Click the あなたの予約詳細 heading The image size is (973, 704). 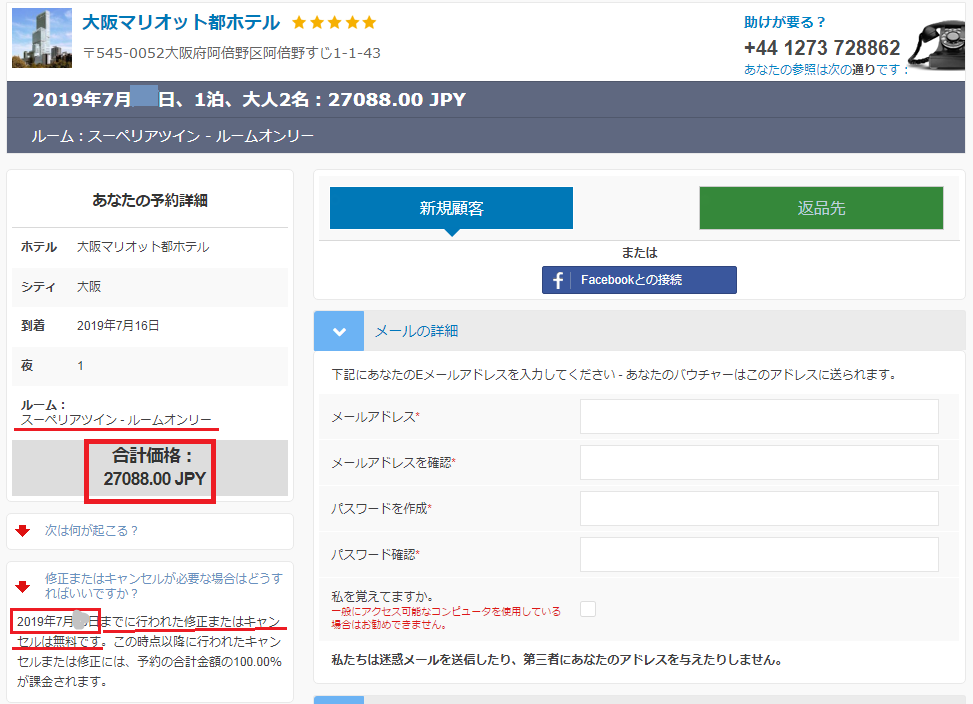tap(150, 200)
